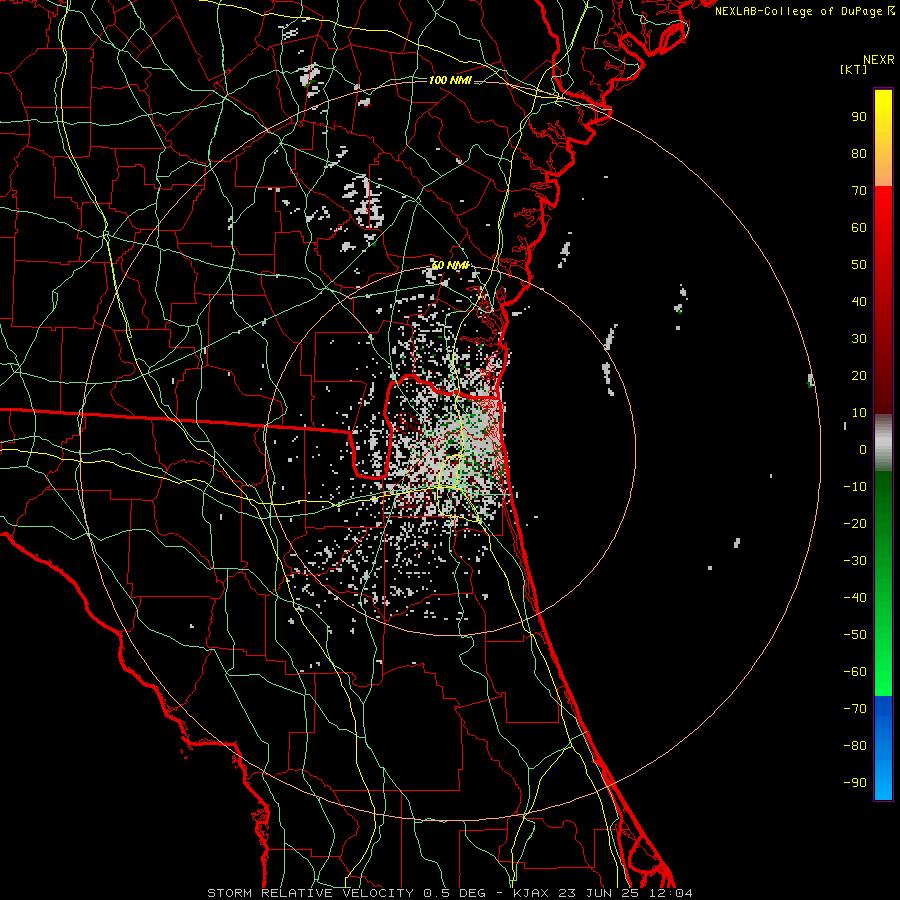The height and width of the screenshot is (900, 900).
Task: Click the -20 value on velocity scale
Action: pos(855,524)
